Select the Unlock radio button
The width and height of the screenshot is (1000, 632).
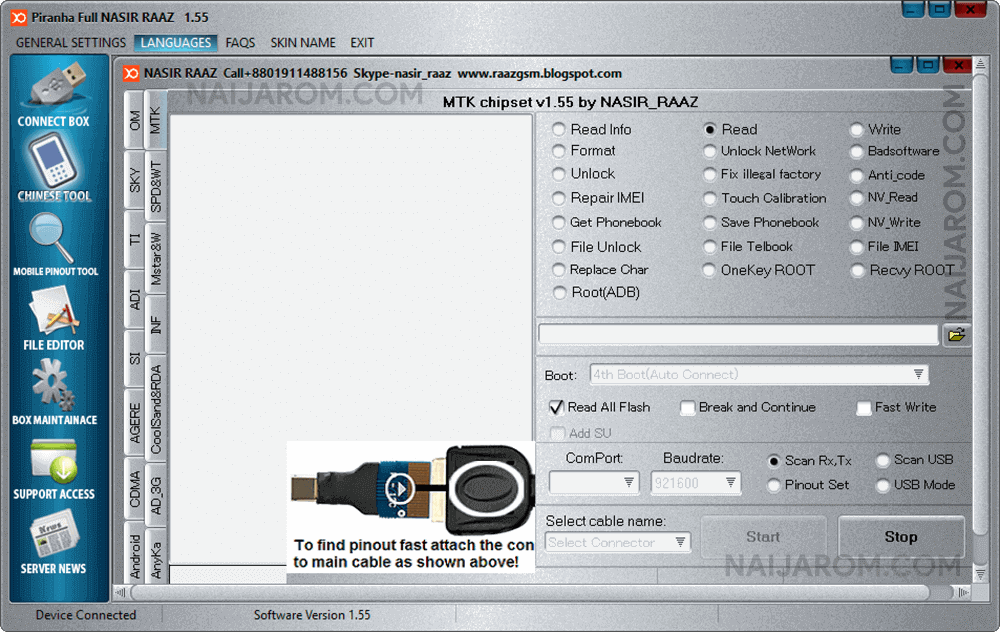coord(559,174)
